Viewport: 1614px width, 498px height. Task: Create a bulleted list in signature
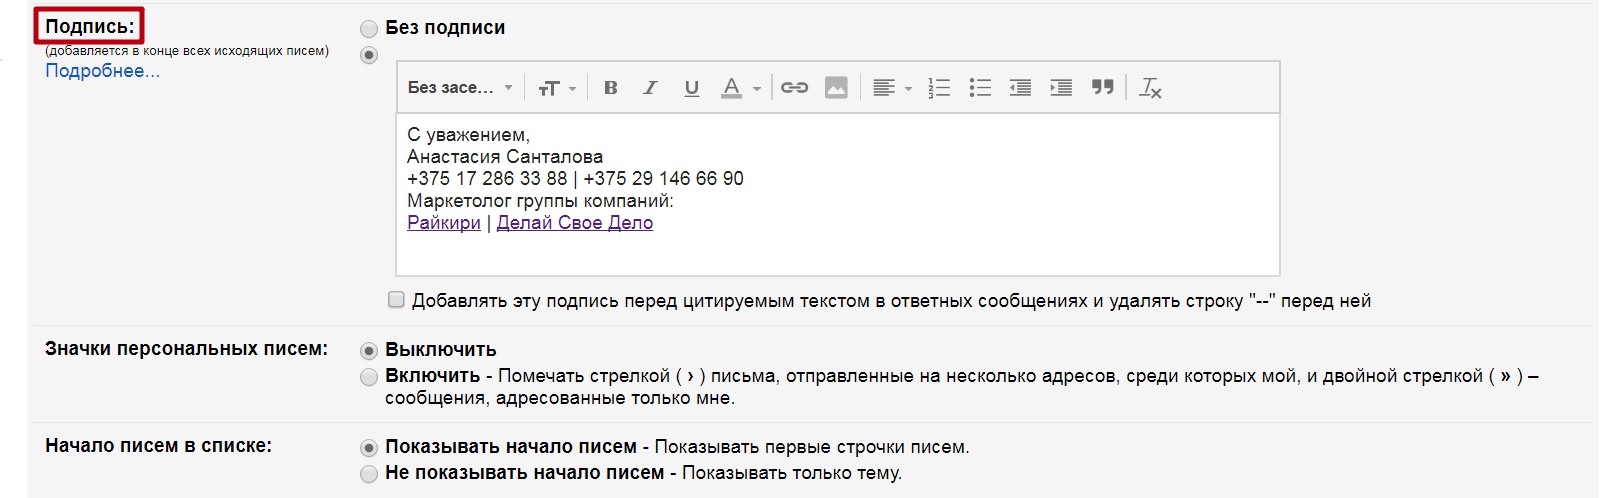980,88
